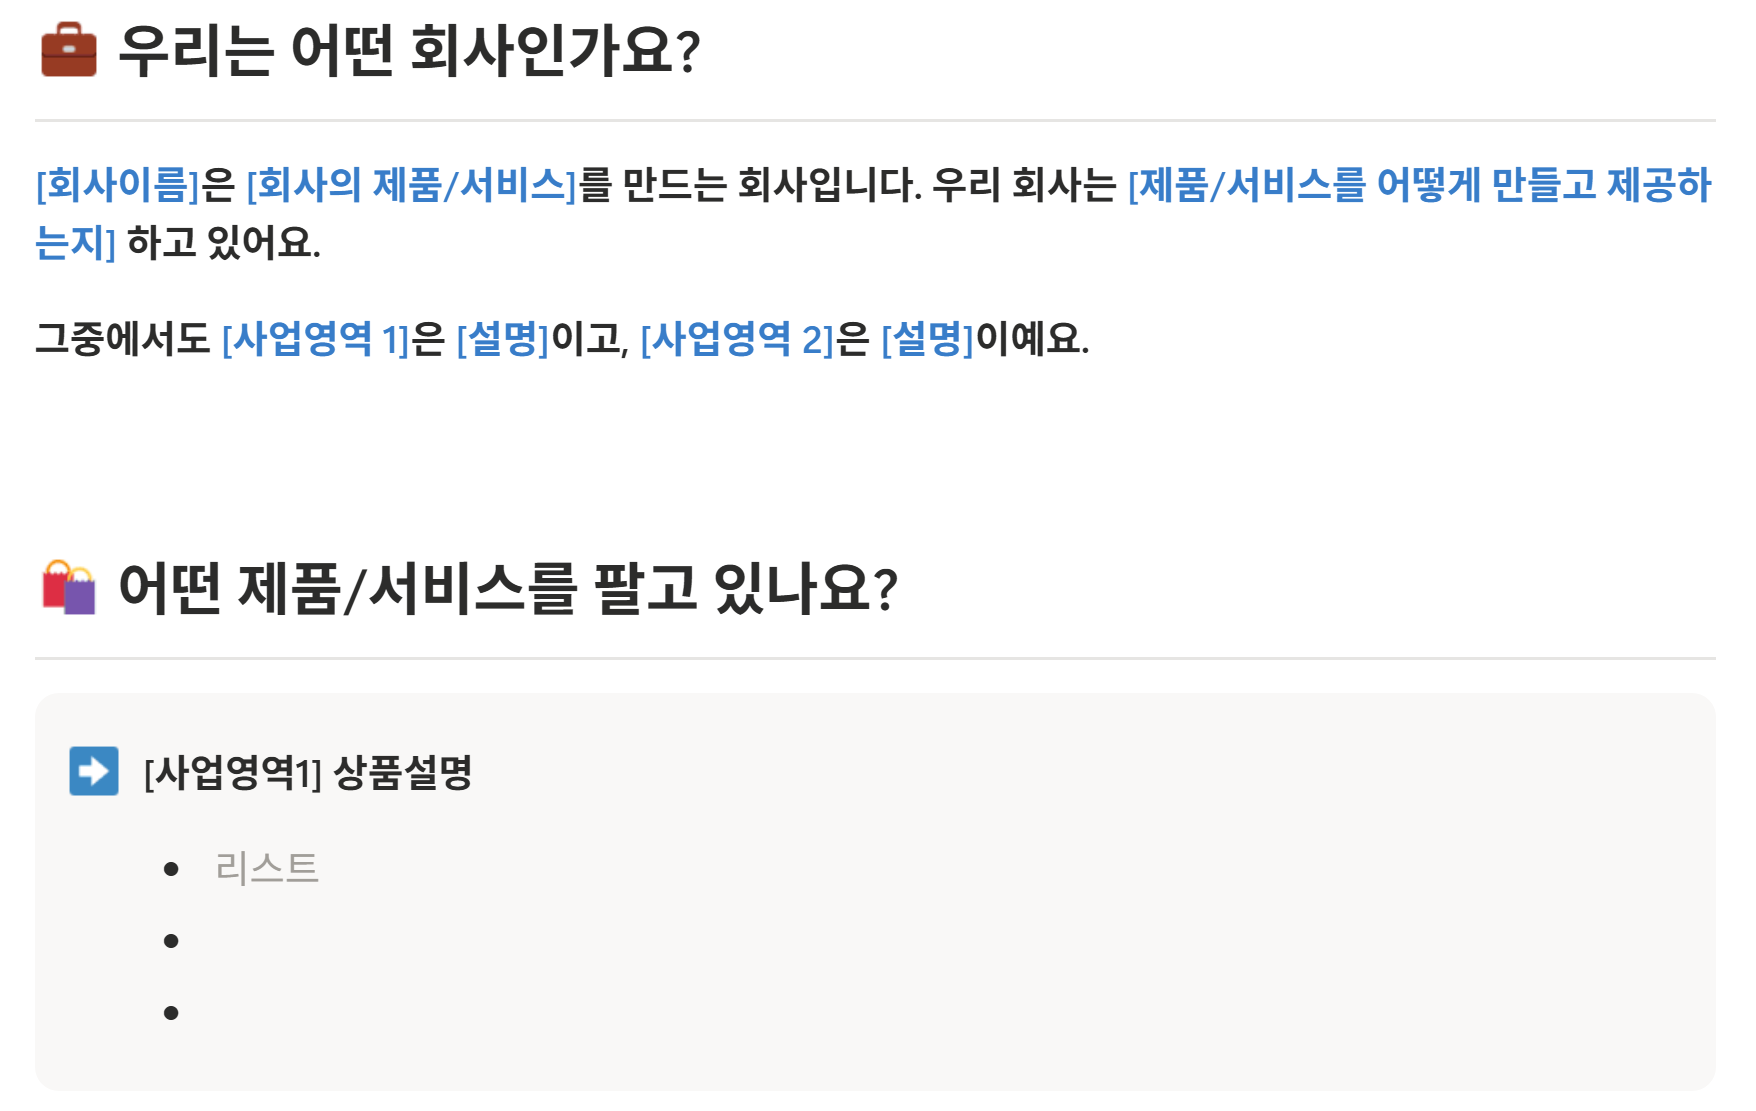Click the first bullet point marker
Screen dimensions: 1756x1111
click(x=171, y=869)
